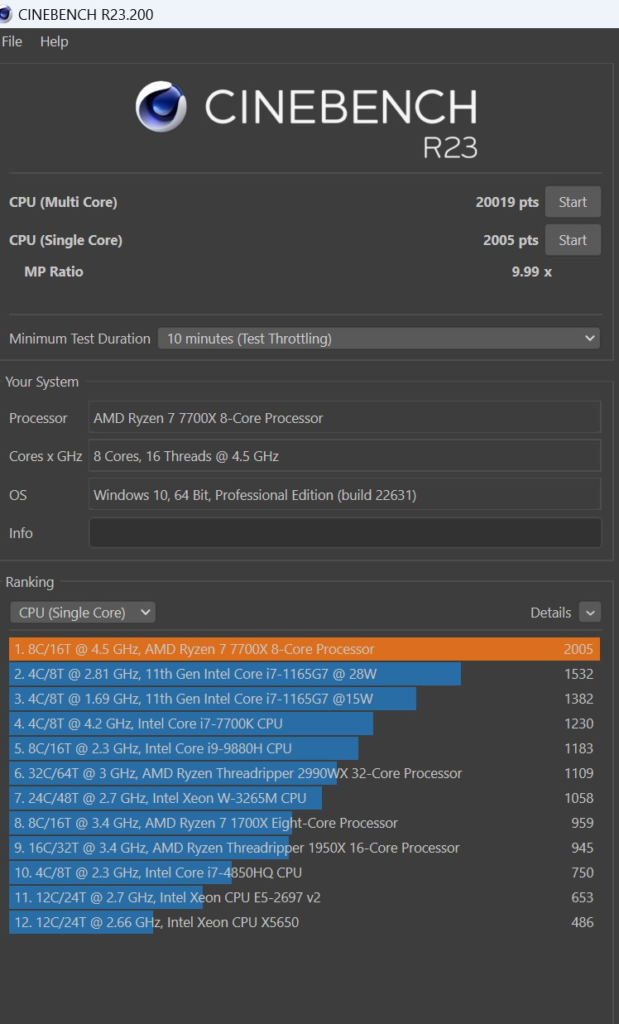The image size is (619, 1024).
Task: Expand the Details dropdown arrow
Action: point(590,613)
